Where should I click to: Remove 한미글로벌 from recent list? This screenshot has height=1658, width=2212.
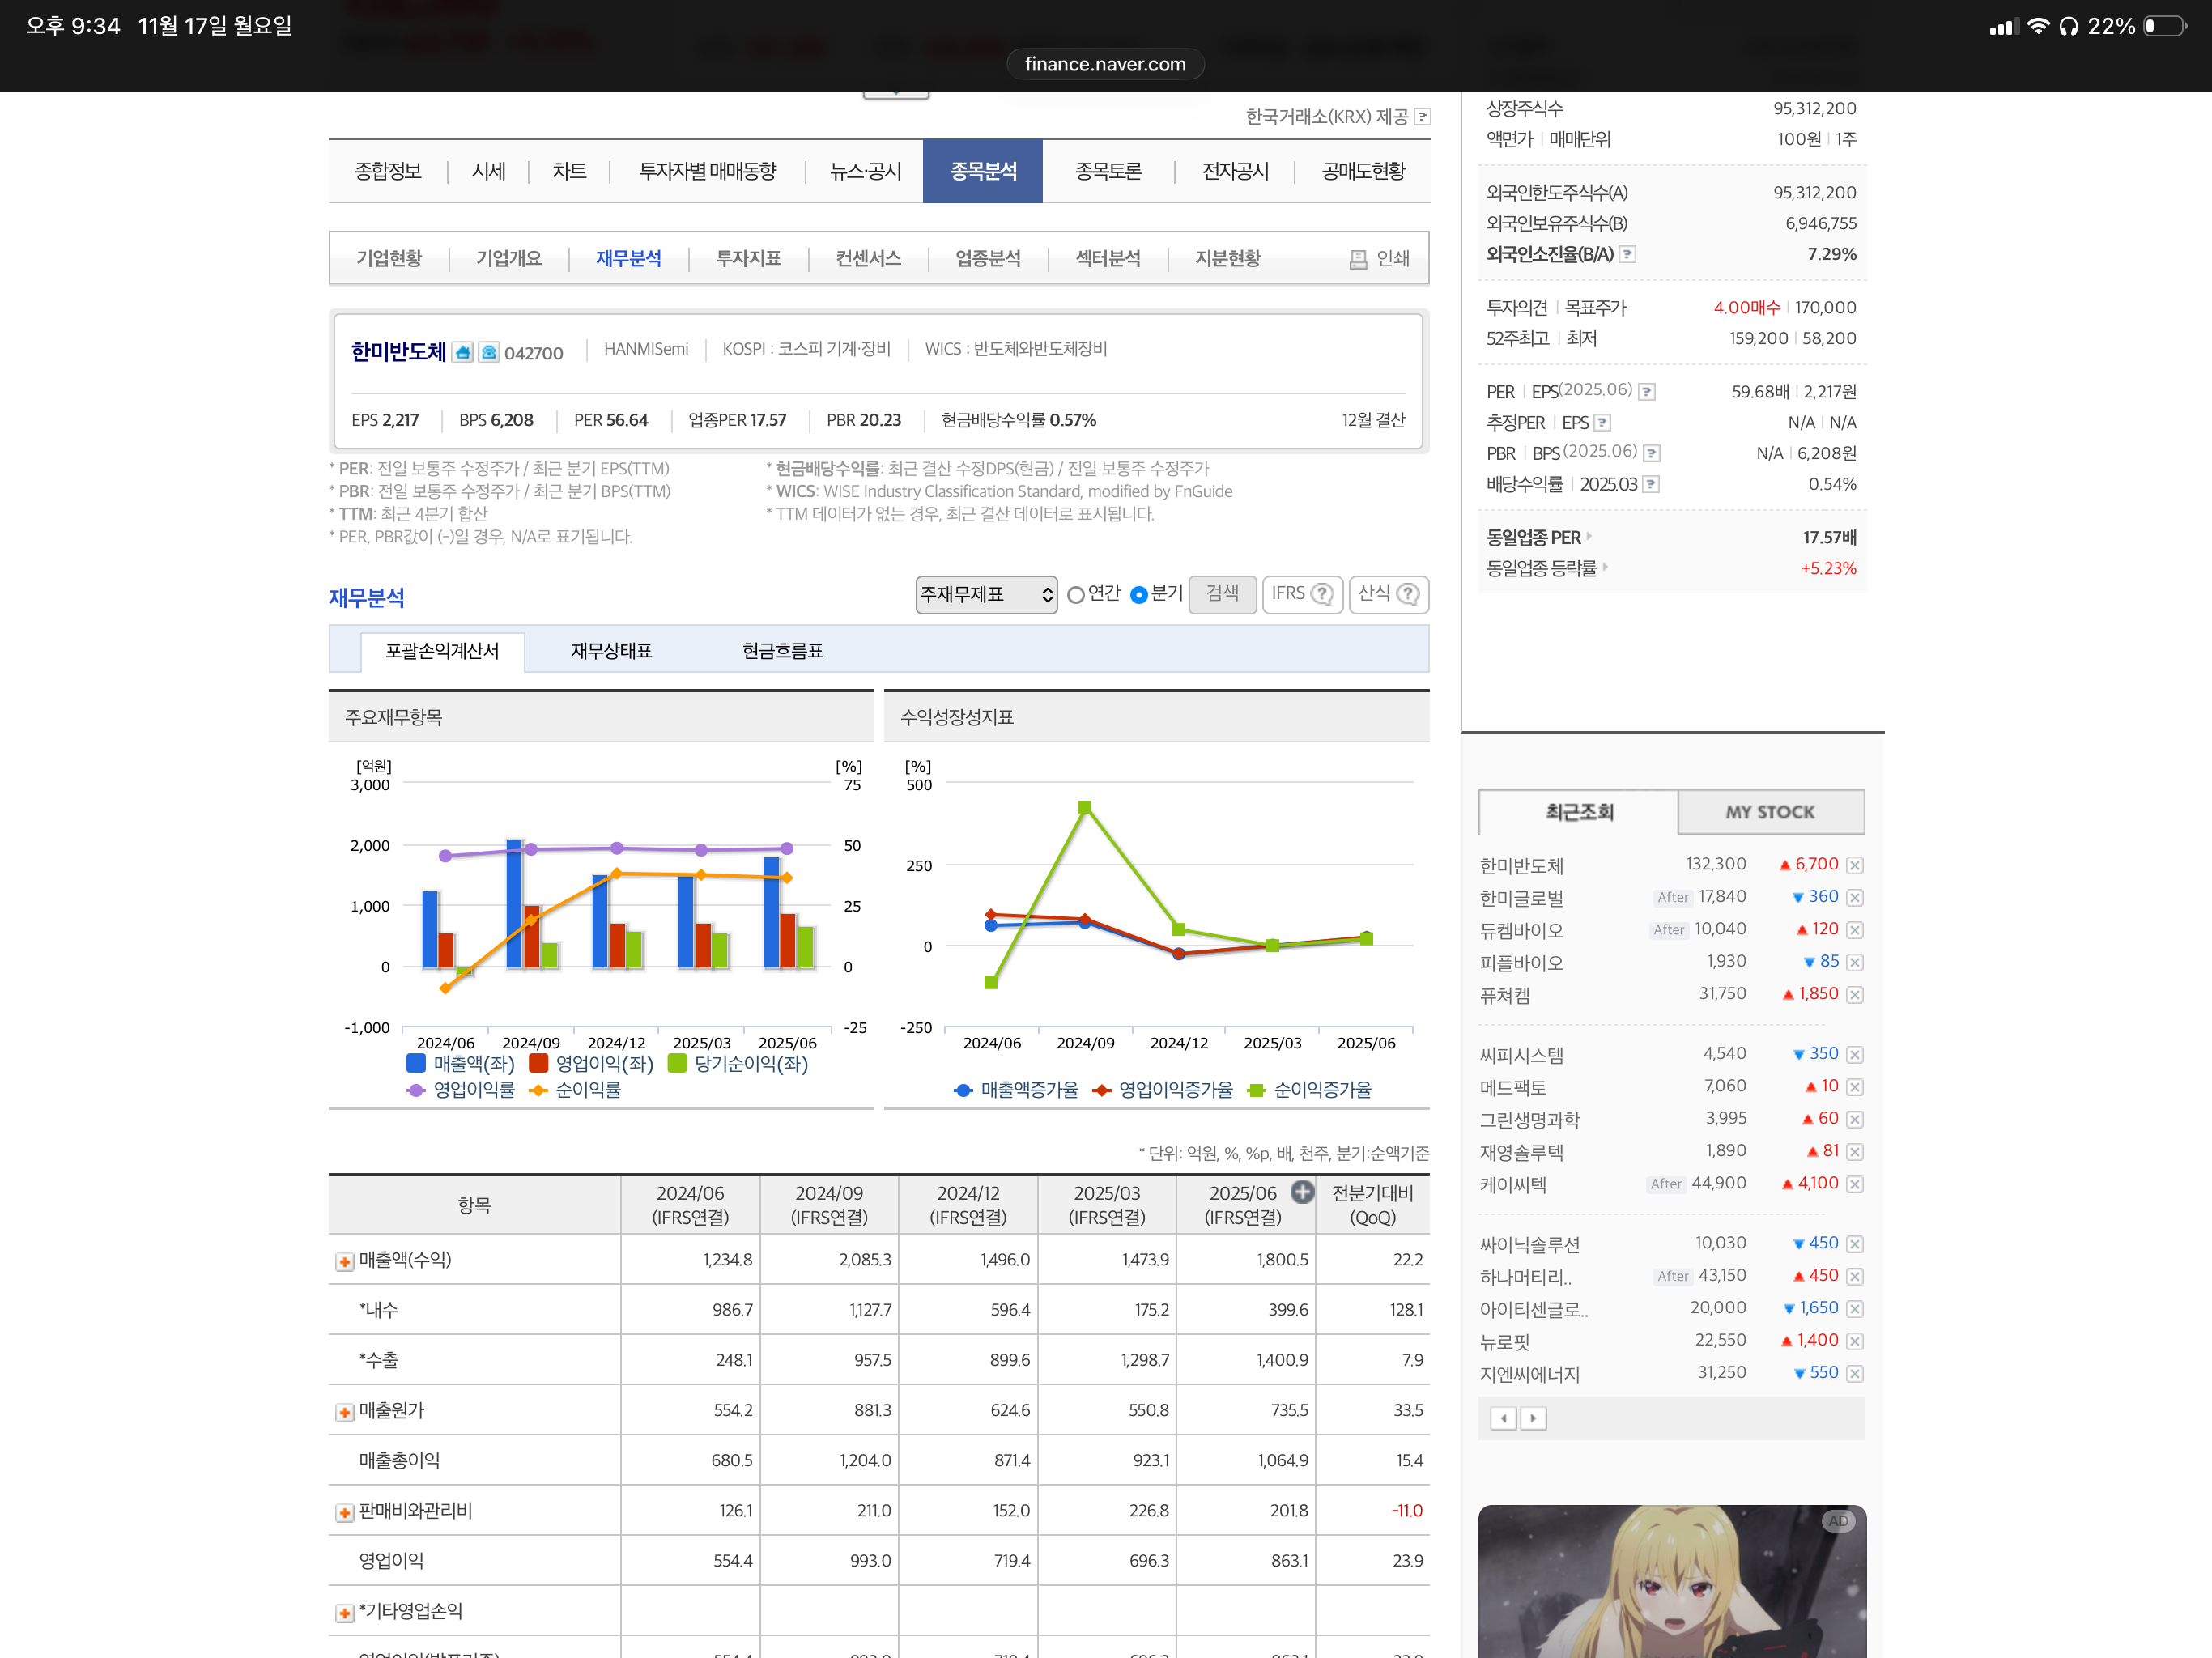pyautogui.click(x=1854, y=897)
